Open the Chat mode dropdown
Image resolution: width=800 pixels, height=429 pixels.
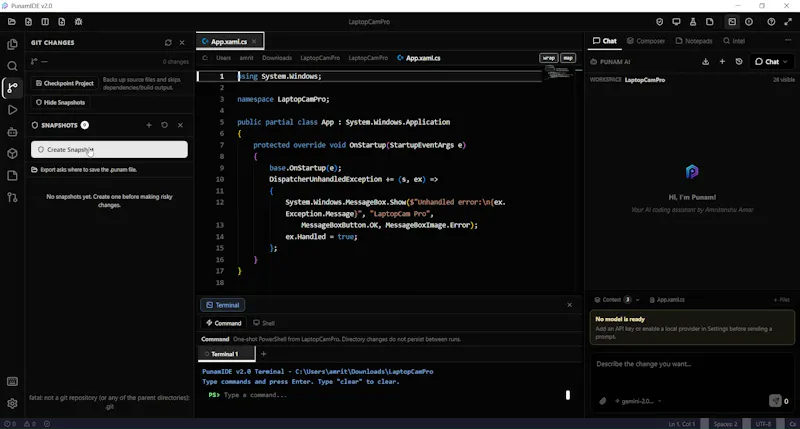pyautogui.click(x=771, y=62)
